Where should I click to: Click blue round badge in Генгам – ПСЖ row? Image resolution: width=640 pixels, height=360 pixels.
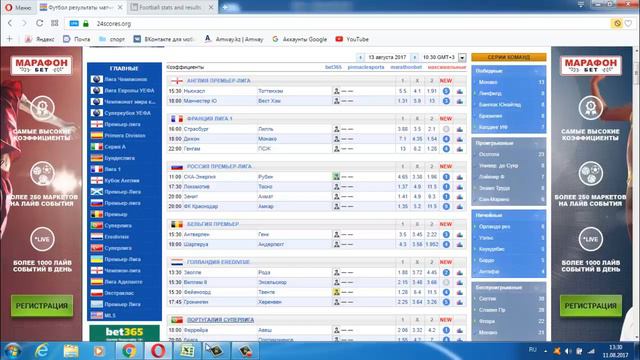(446, 149)
